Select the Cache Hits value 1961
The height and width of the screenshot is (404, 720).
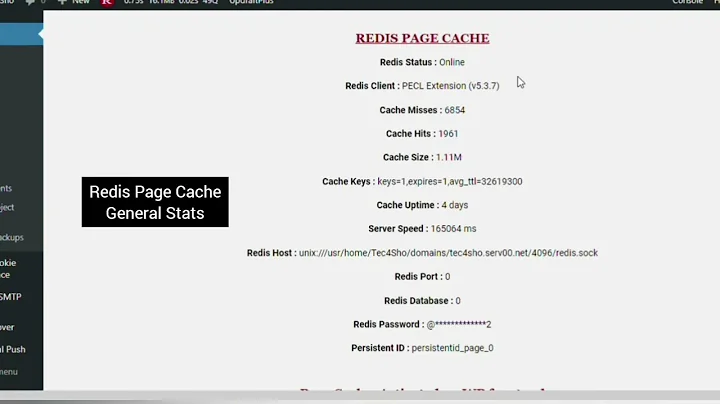click(448, 134)
